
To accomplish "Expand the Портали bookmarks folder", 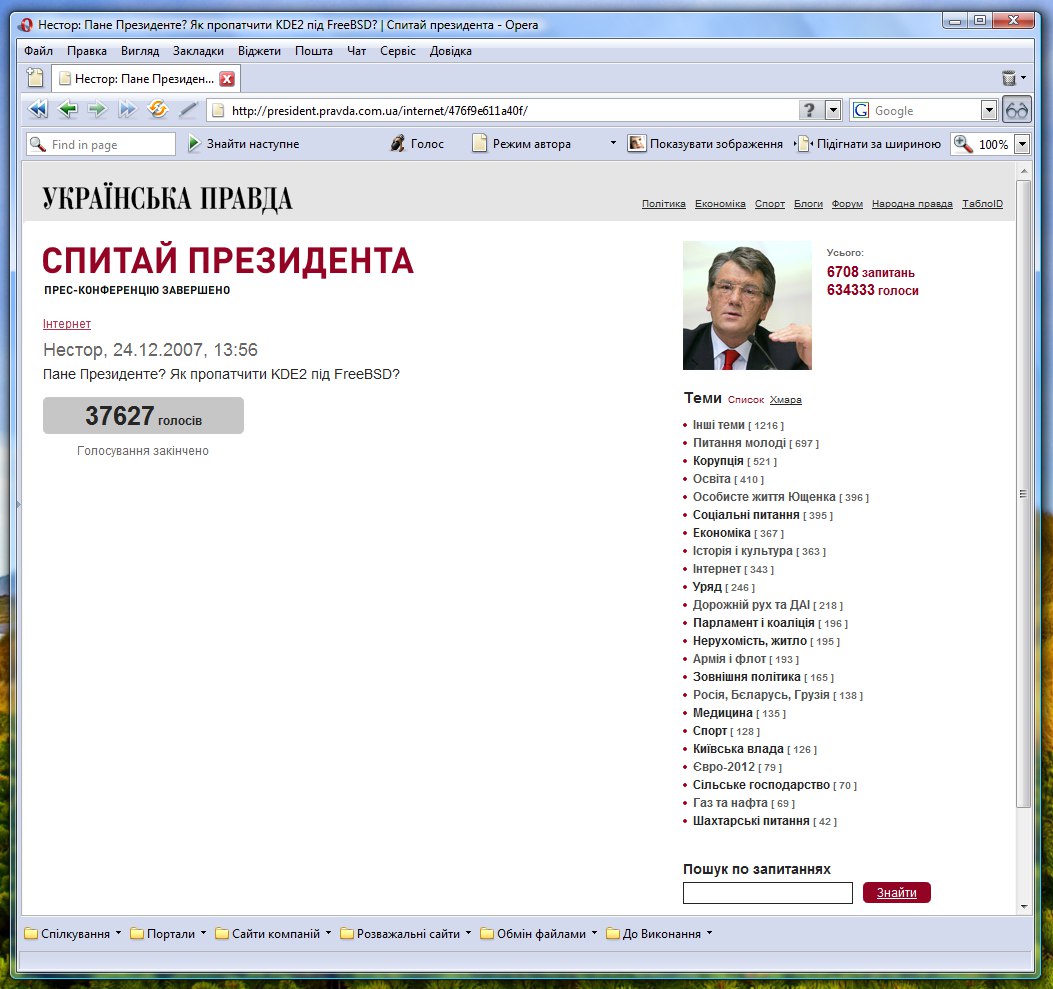I will click(x=168, y=933).
